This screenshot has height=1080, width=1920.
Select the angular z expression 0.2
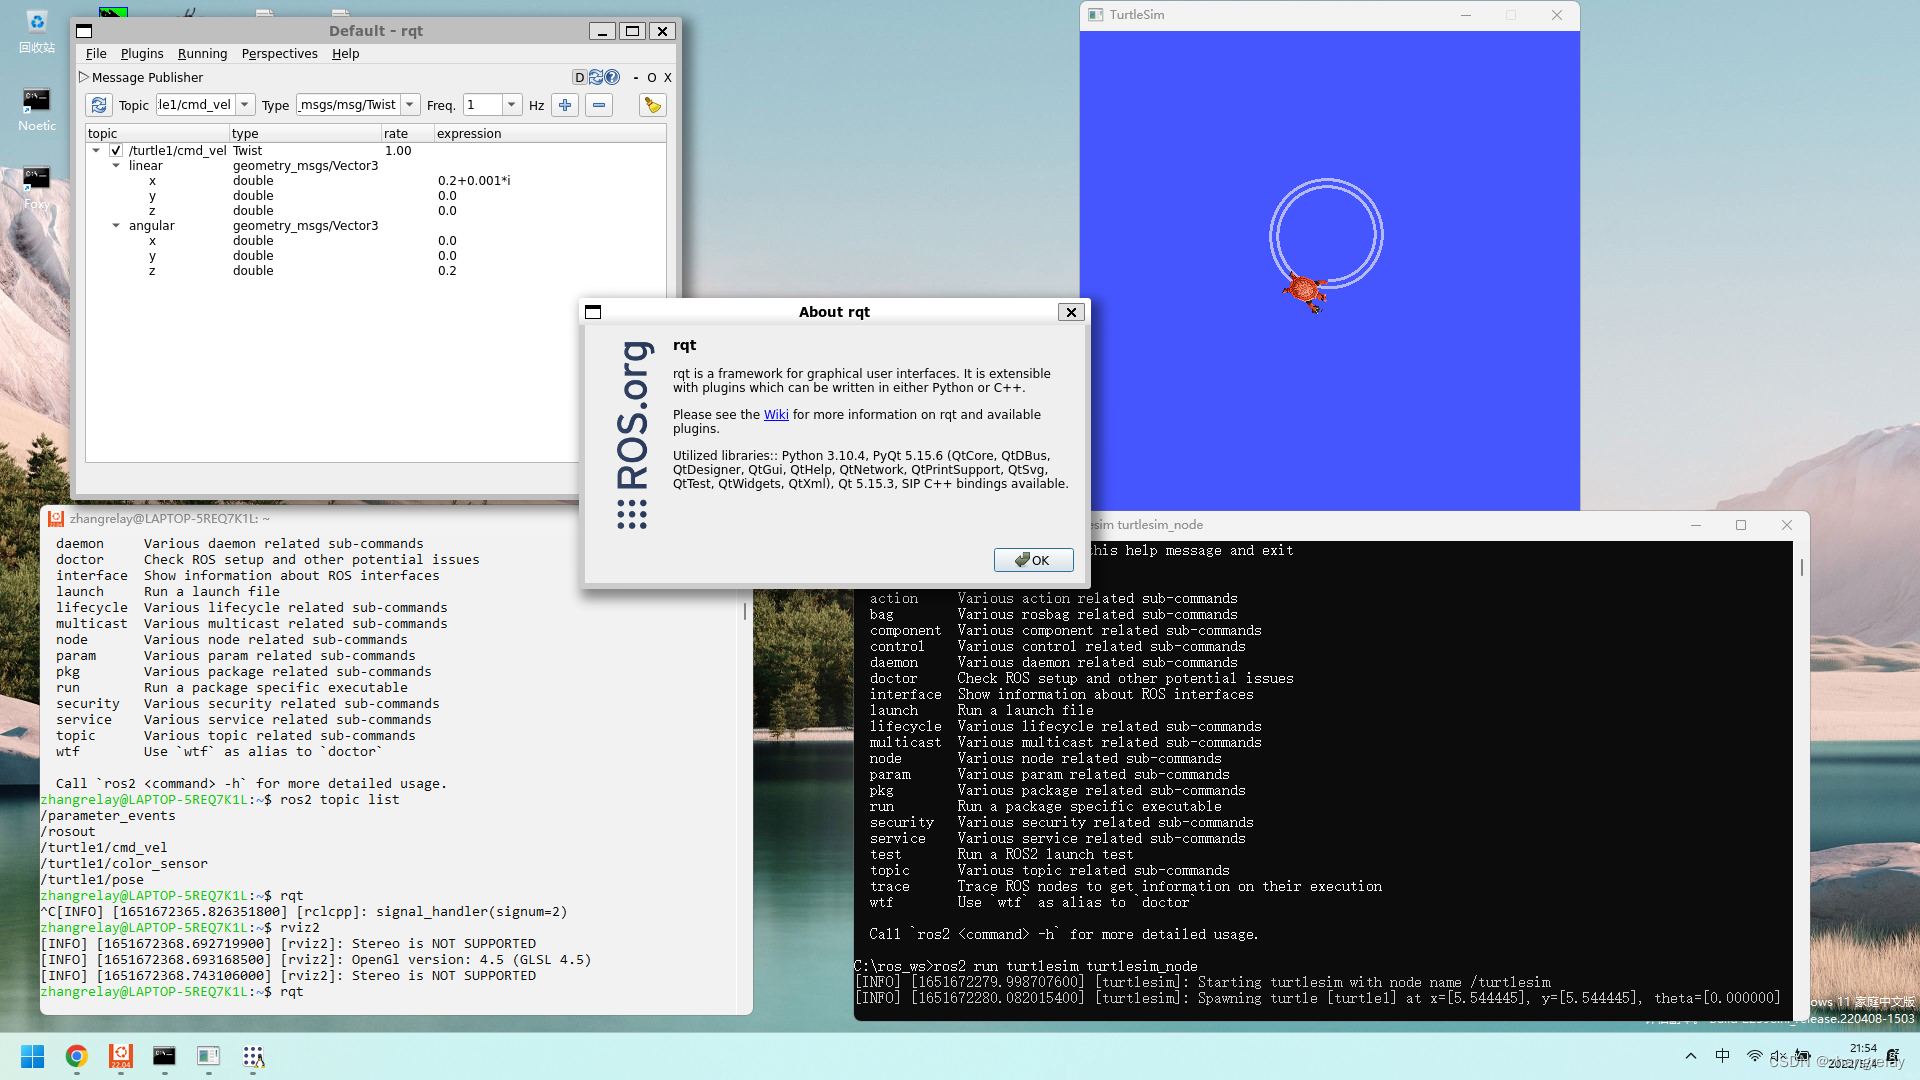(447, 271)
